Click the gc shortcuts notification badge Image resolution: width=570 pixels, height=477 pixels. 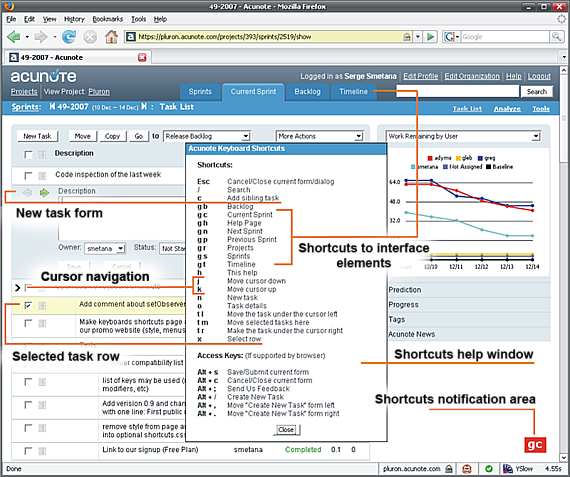[x=535, y=445]
